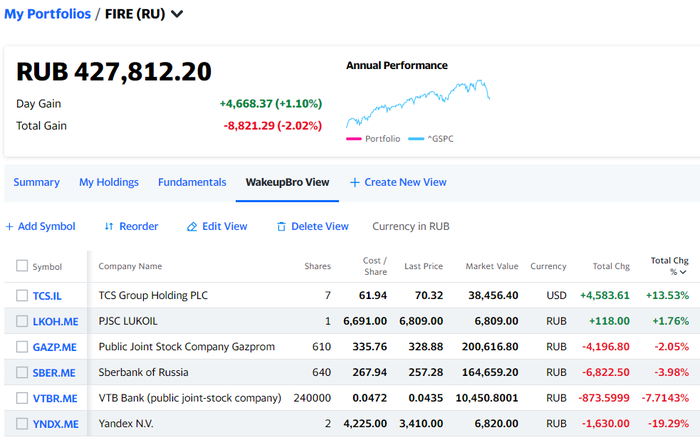The height and width of the screenshot is (440, 700).
Task: Click the plus icon for Create New View
Action: (x=354, y=183)
